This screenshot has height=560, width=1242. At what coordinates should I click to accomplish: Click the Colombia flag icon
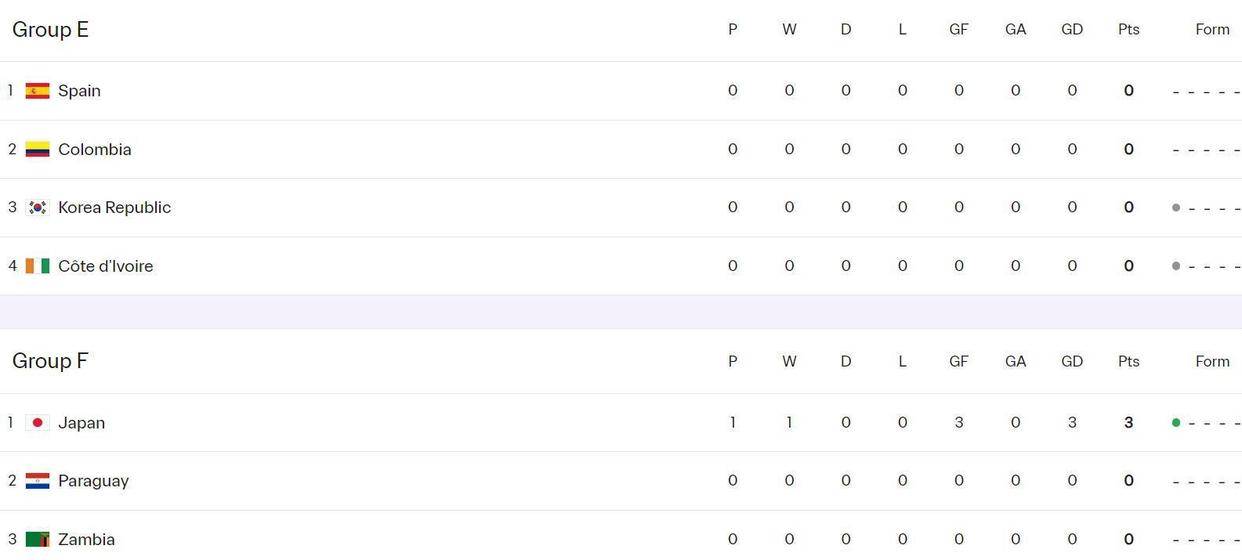pyautogui.click(x=37, y=149)
